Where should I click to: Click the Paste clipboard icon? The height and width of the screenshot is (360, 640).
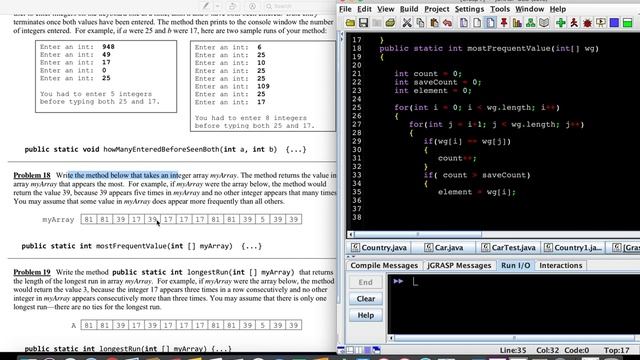pyautogui.click(x=434, y=23)
